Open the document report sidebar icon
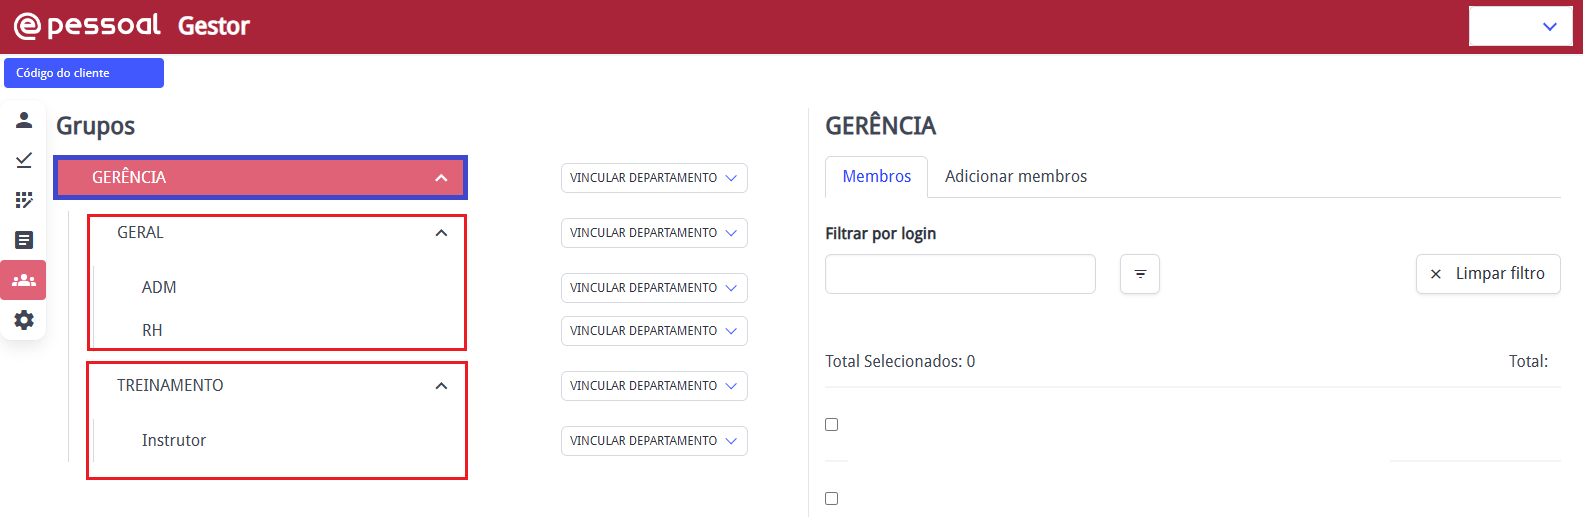The height and width of the screenshot is (517, 1583). click(24, 240)
